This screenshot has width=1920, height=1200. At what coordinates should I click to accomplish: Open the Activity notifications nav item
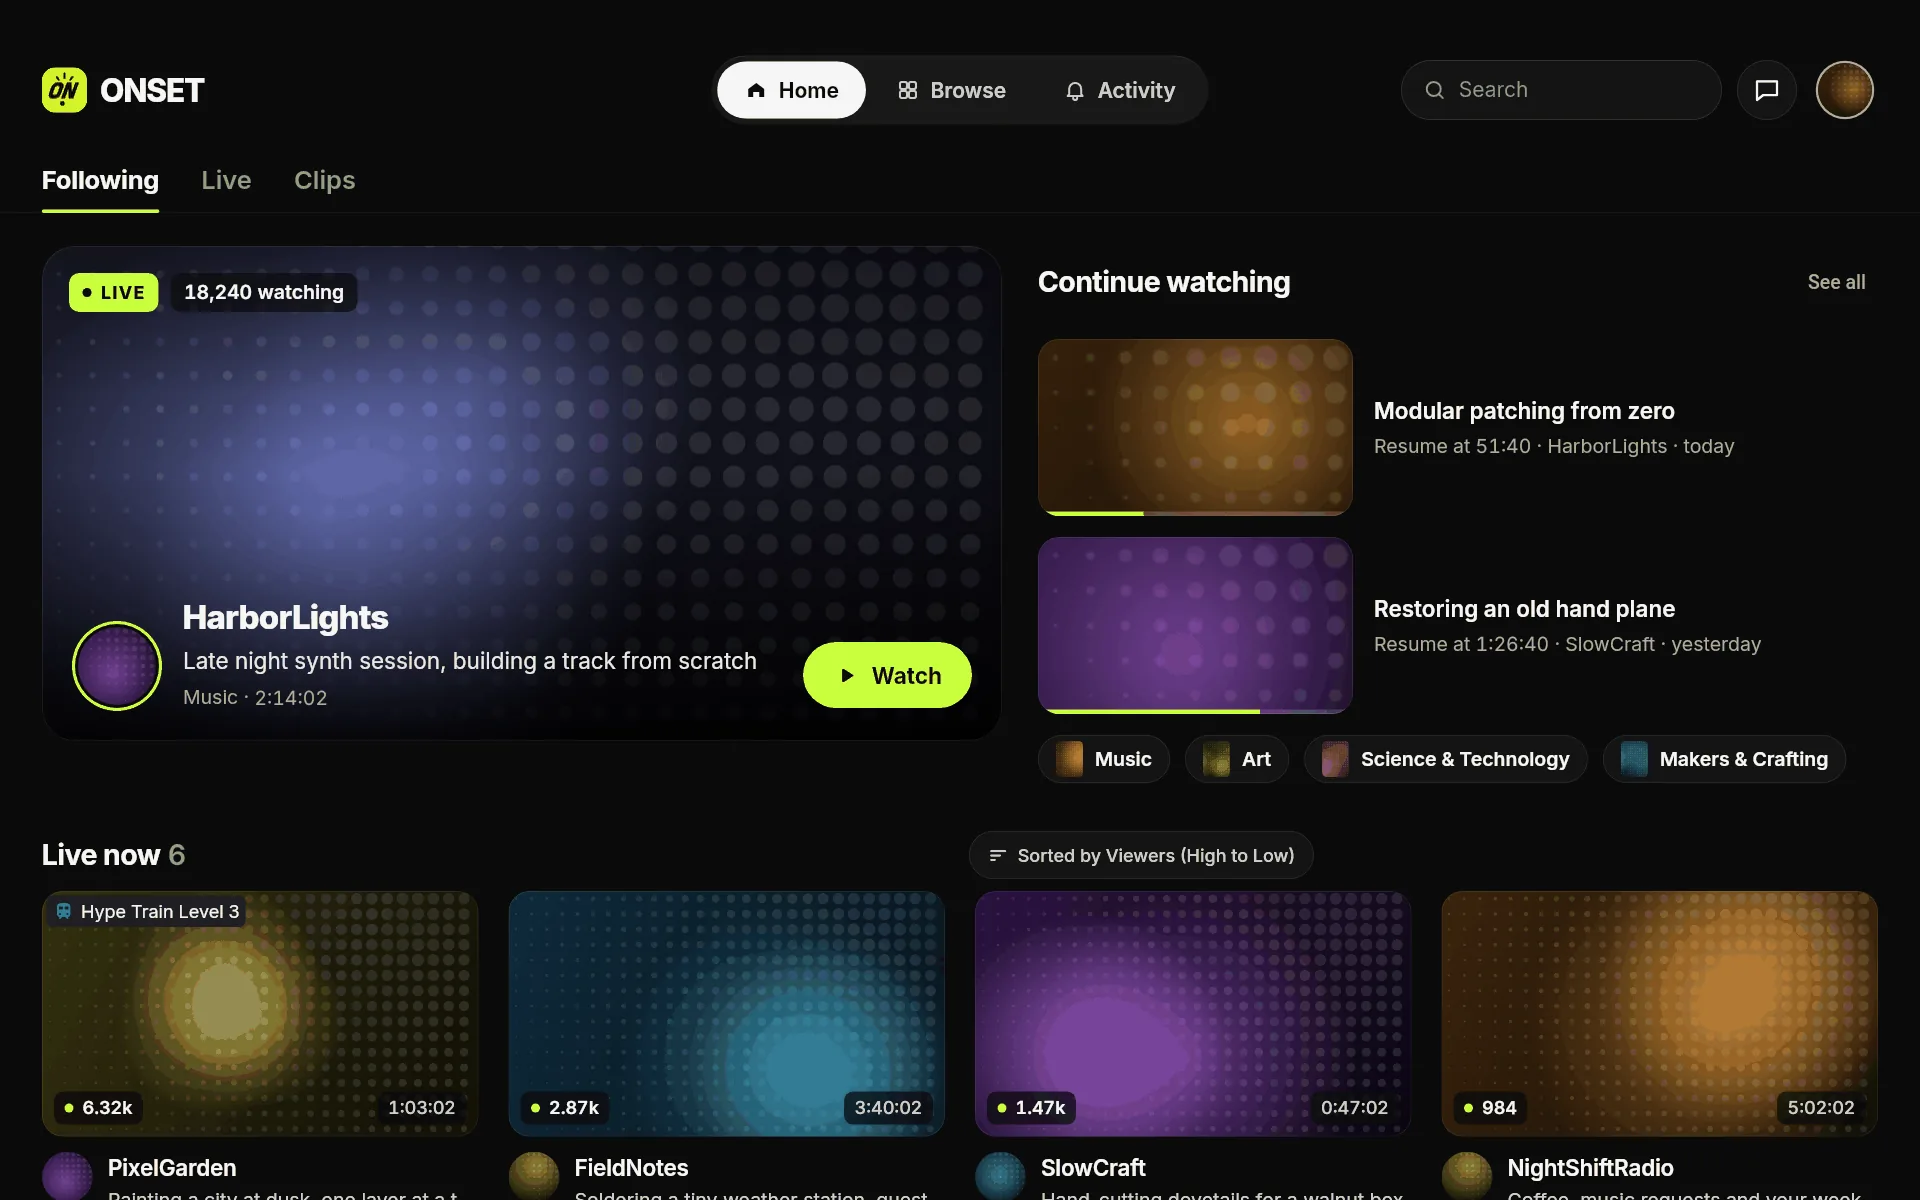click(x=1120, y=90)
